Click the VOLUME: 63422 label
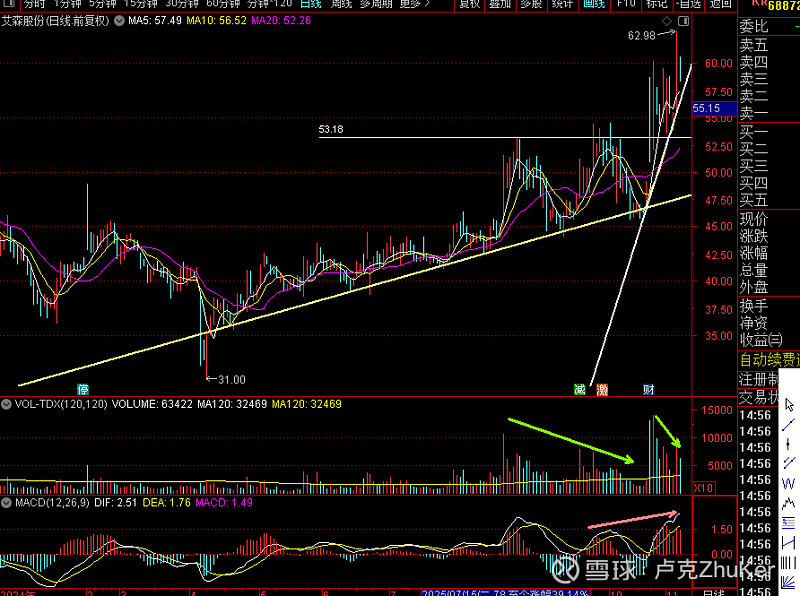 point(152,405)
